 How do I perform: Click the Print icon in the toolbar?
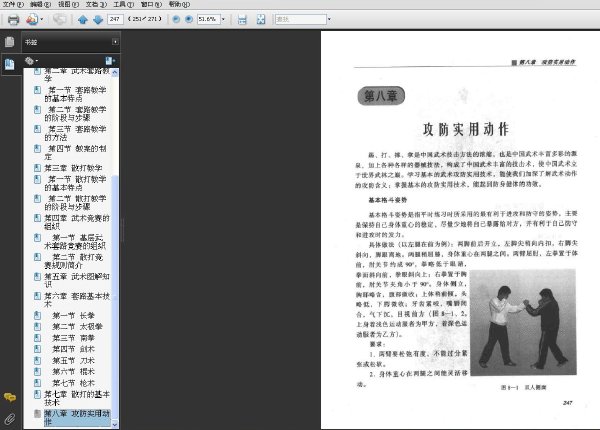pos(13,20)
